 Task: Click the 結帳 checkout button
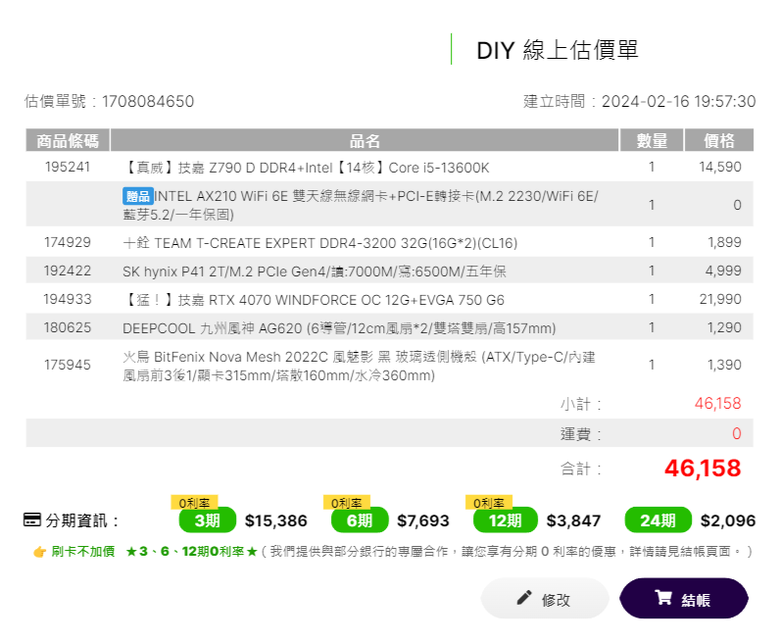(x=683, y=598)
